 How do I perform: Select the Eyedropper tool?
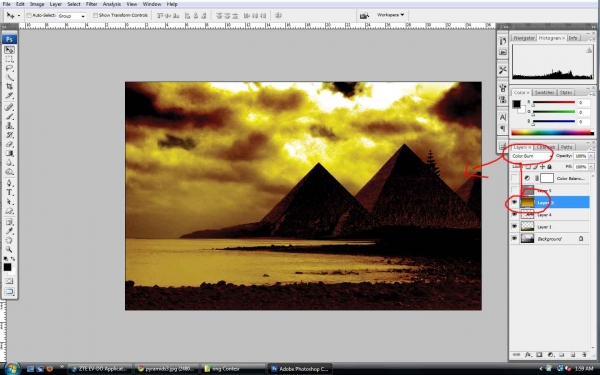click(9, 231)
